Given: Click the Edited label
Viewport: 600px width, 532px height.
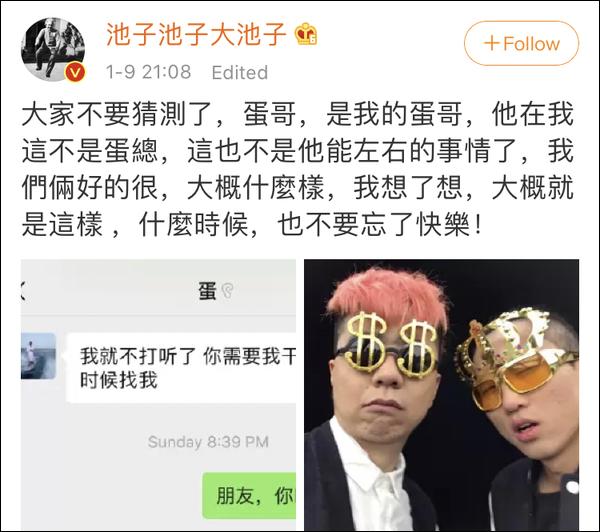Looking at the screenshot, I should pos(240,72).
